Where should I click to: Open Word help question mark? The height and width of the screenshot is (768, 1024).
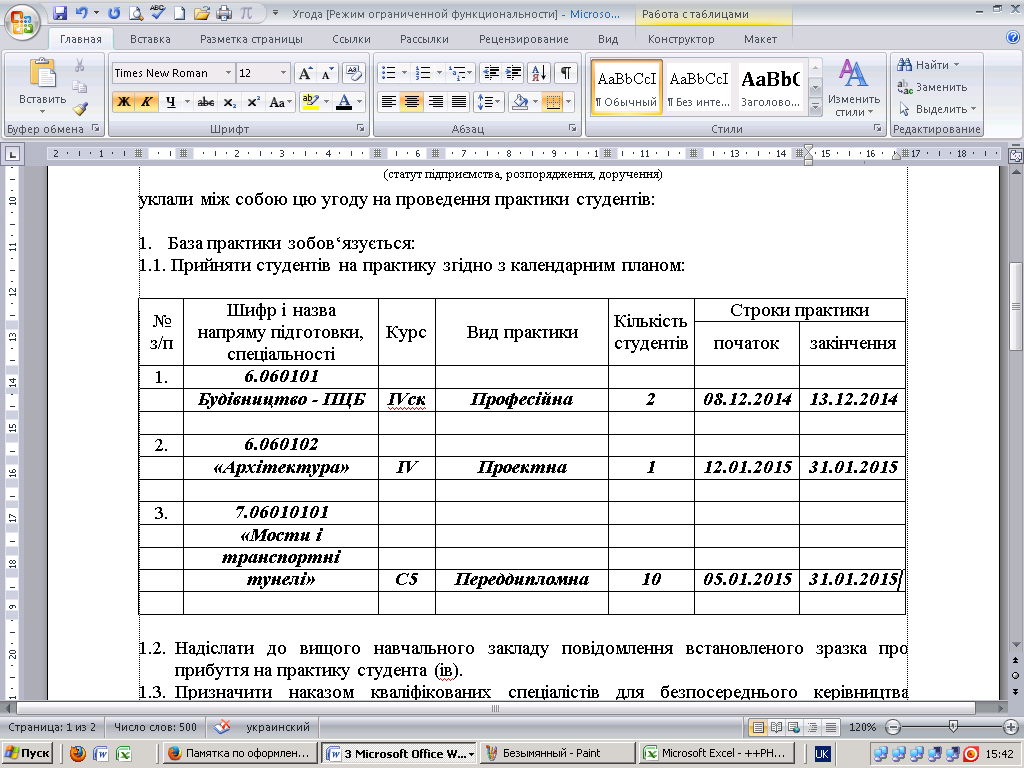(1013, 38)
